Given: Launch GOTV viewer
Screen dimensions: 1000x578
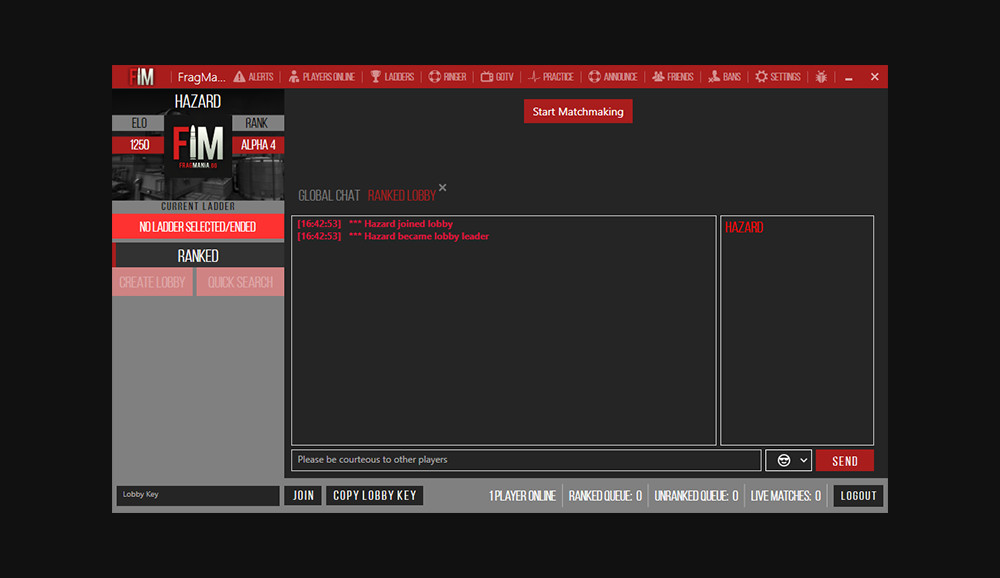Looking at the screenshot, I should click(497, 76).
